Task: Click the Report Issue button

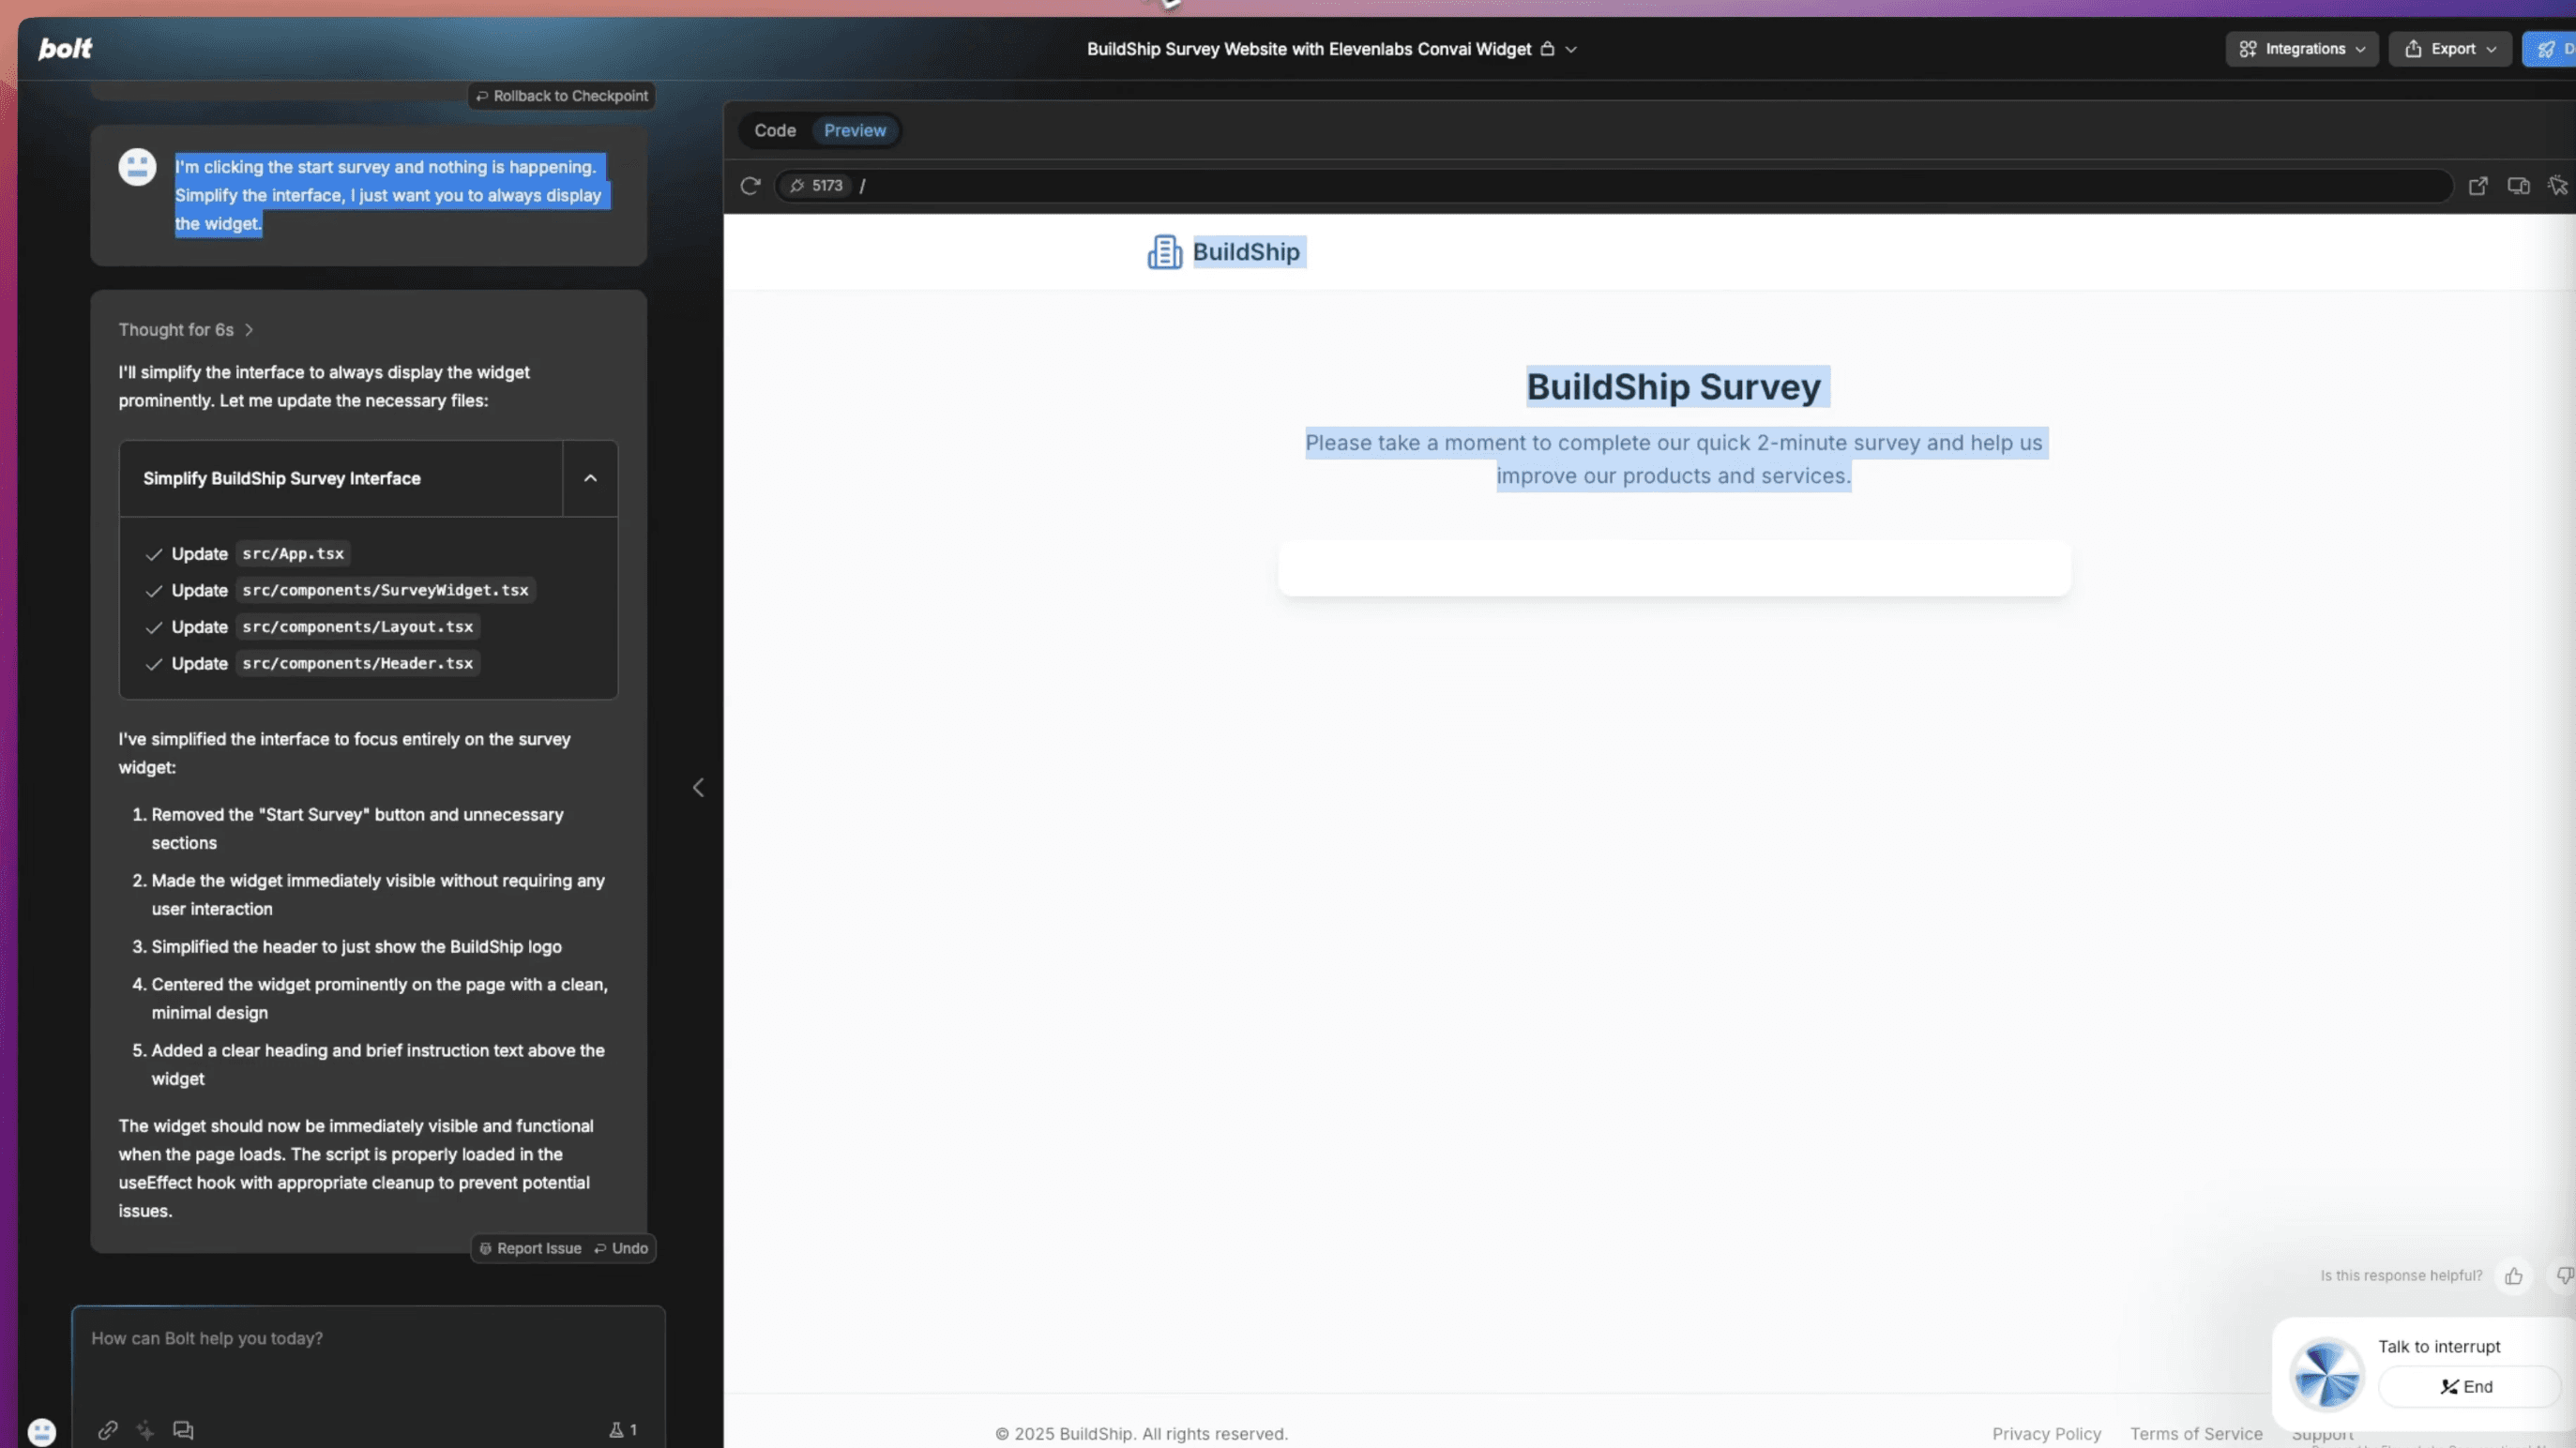Action: click(530, 1248)
